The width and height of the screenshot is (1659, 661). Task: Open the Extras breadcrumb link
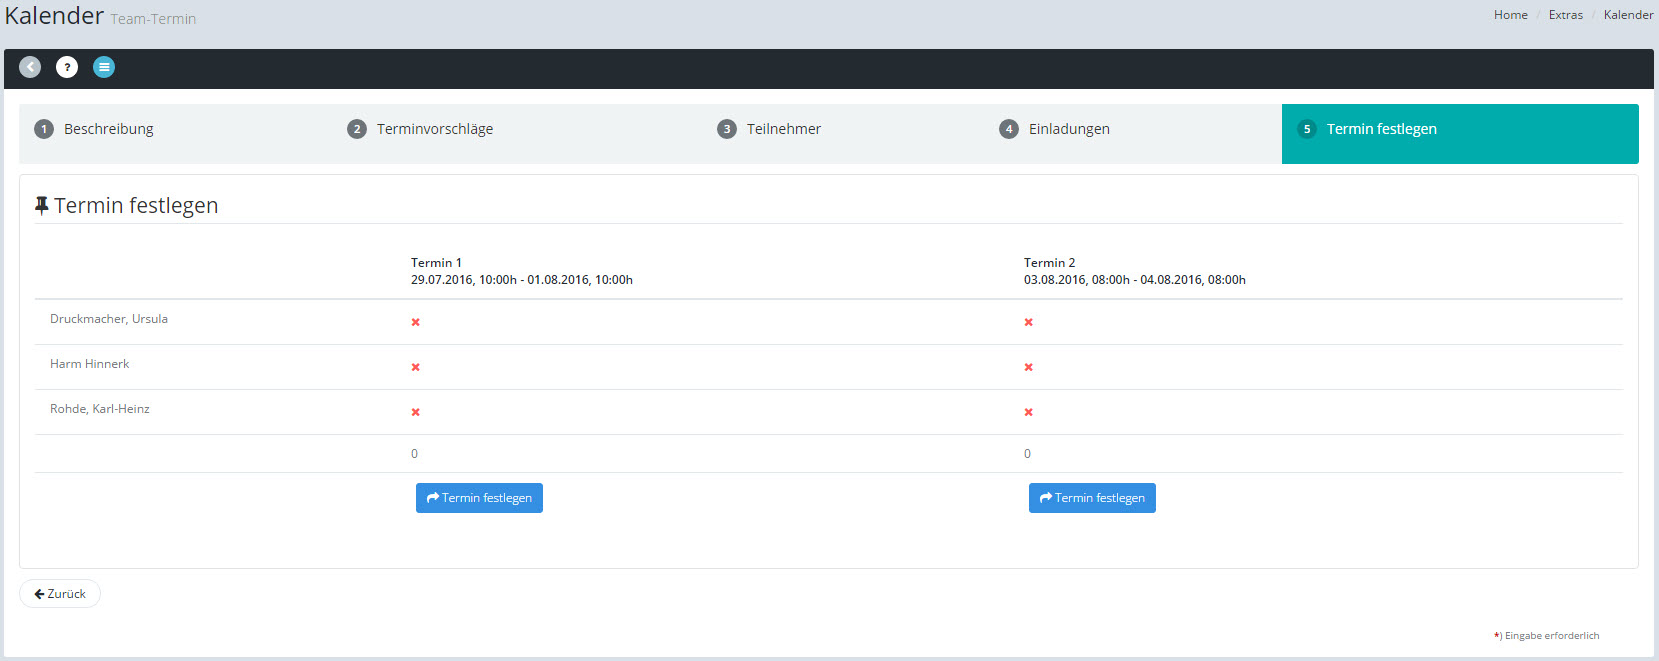pos(1565,15)
